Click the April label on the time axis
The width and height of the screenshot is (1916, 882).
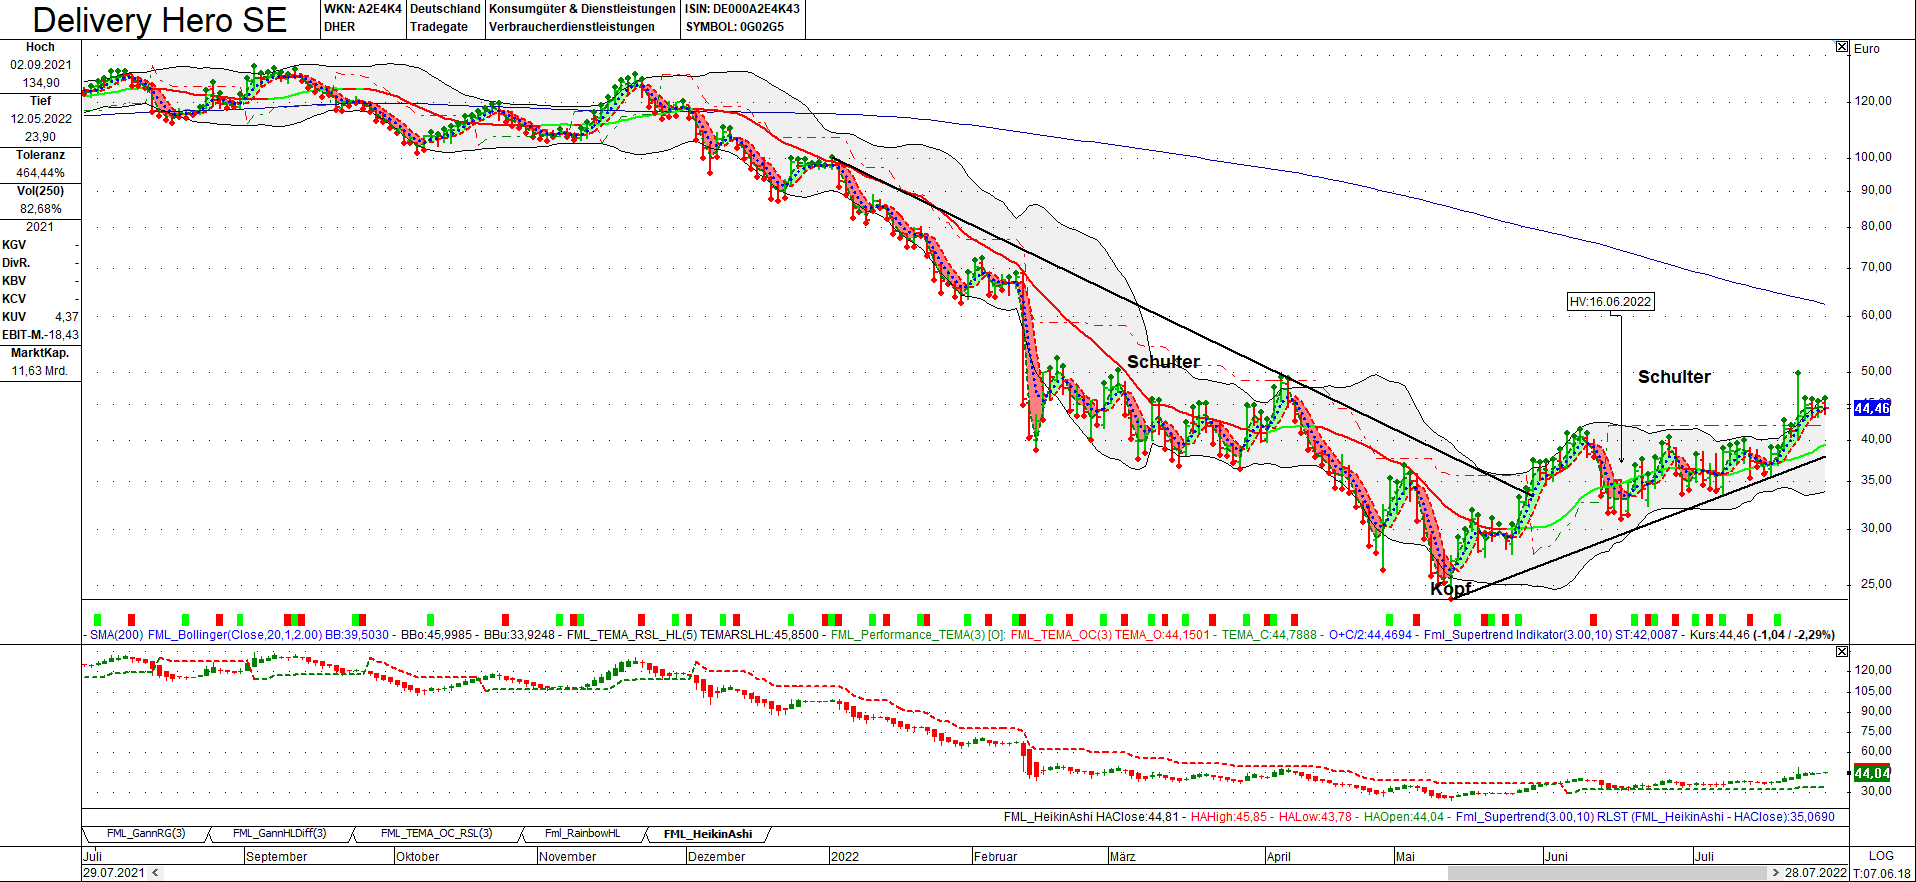pos(1279,857)
